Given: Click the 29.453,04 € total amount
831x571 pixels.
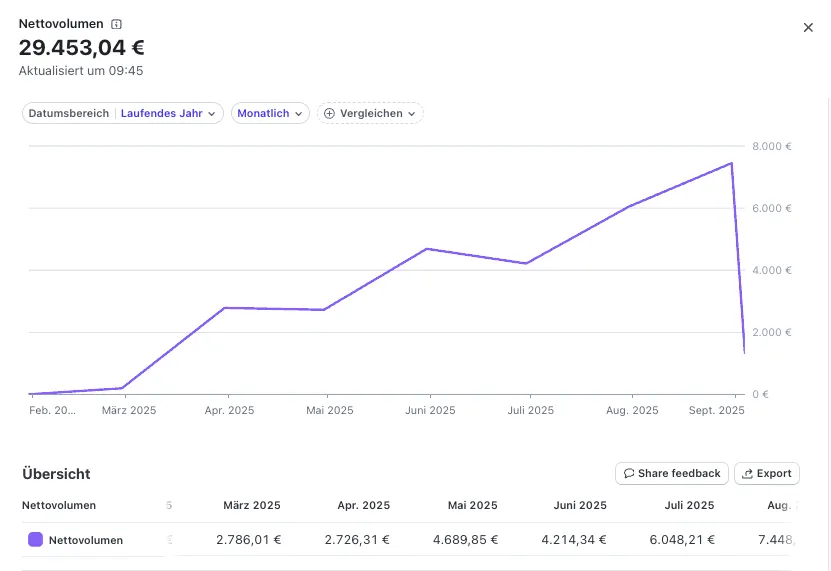Looking at the screenshot, I should [82, 48].
